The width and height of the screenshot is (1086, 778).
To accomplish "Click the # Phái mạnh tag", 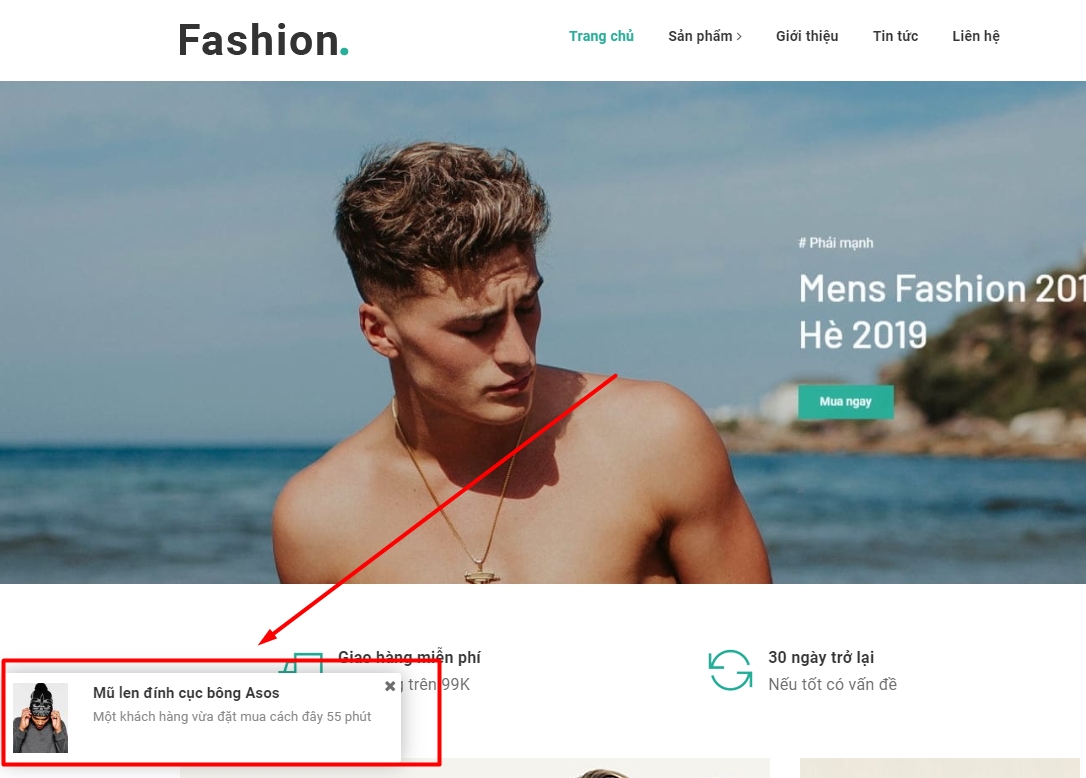I will pos(836,243).
